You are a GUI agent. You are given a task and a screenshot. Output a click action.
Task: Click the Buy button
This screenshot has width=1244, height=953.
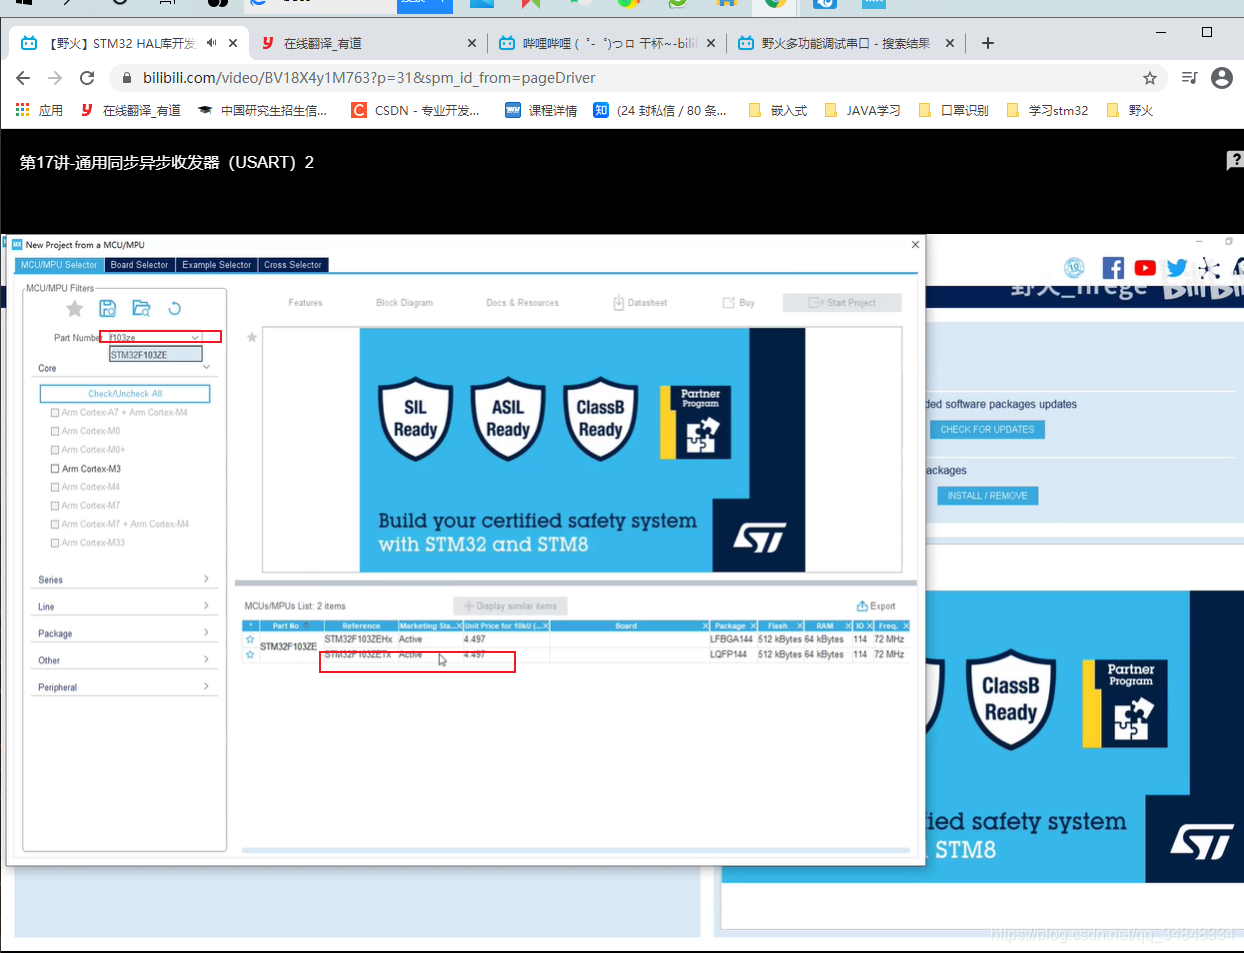tap(739, 303)
